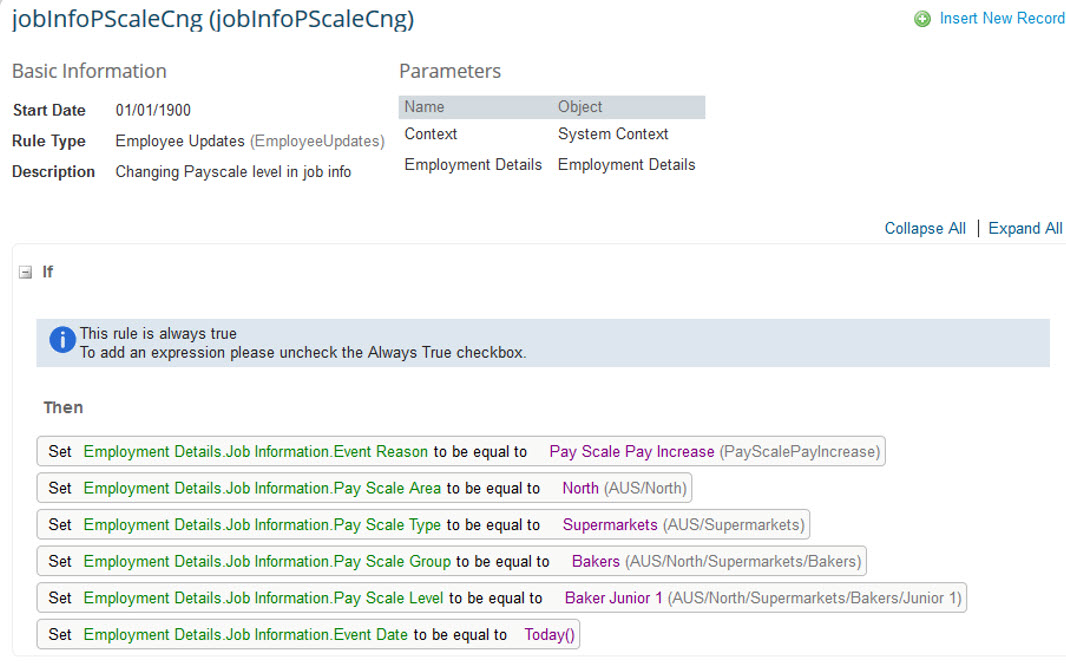Click the green plus Insert New Record icon
This screenshot has height=672, width=1066.
[x=922, y=19]
